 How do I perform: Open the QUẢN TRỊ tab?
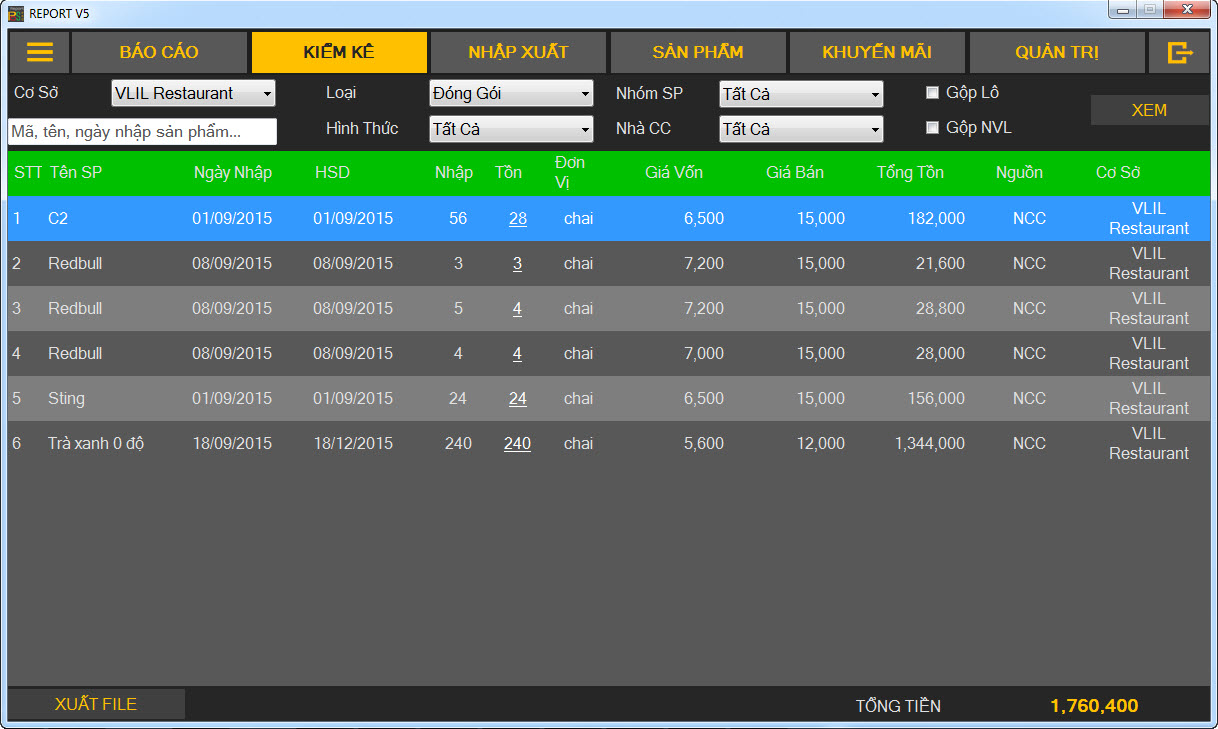tap(1057, 53)
